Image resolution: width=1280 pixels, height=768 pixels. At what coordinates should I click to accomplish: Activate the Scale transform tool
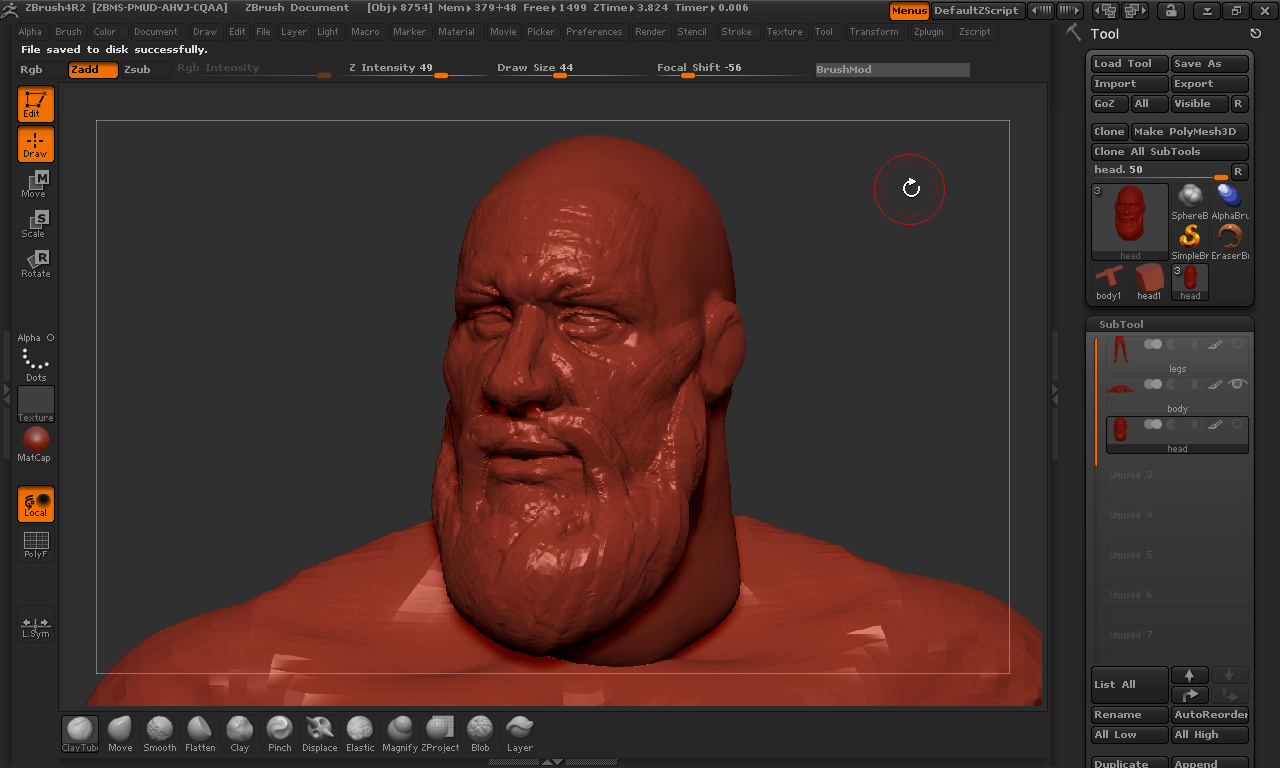35,224
